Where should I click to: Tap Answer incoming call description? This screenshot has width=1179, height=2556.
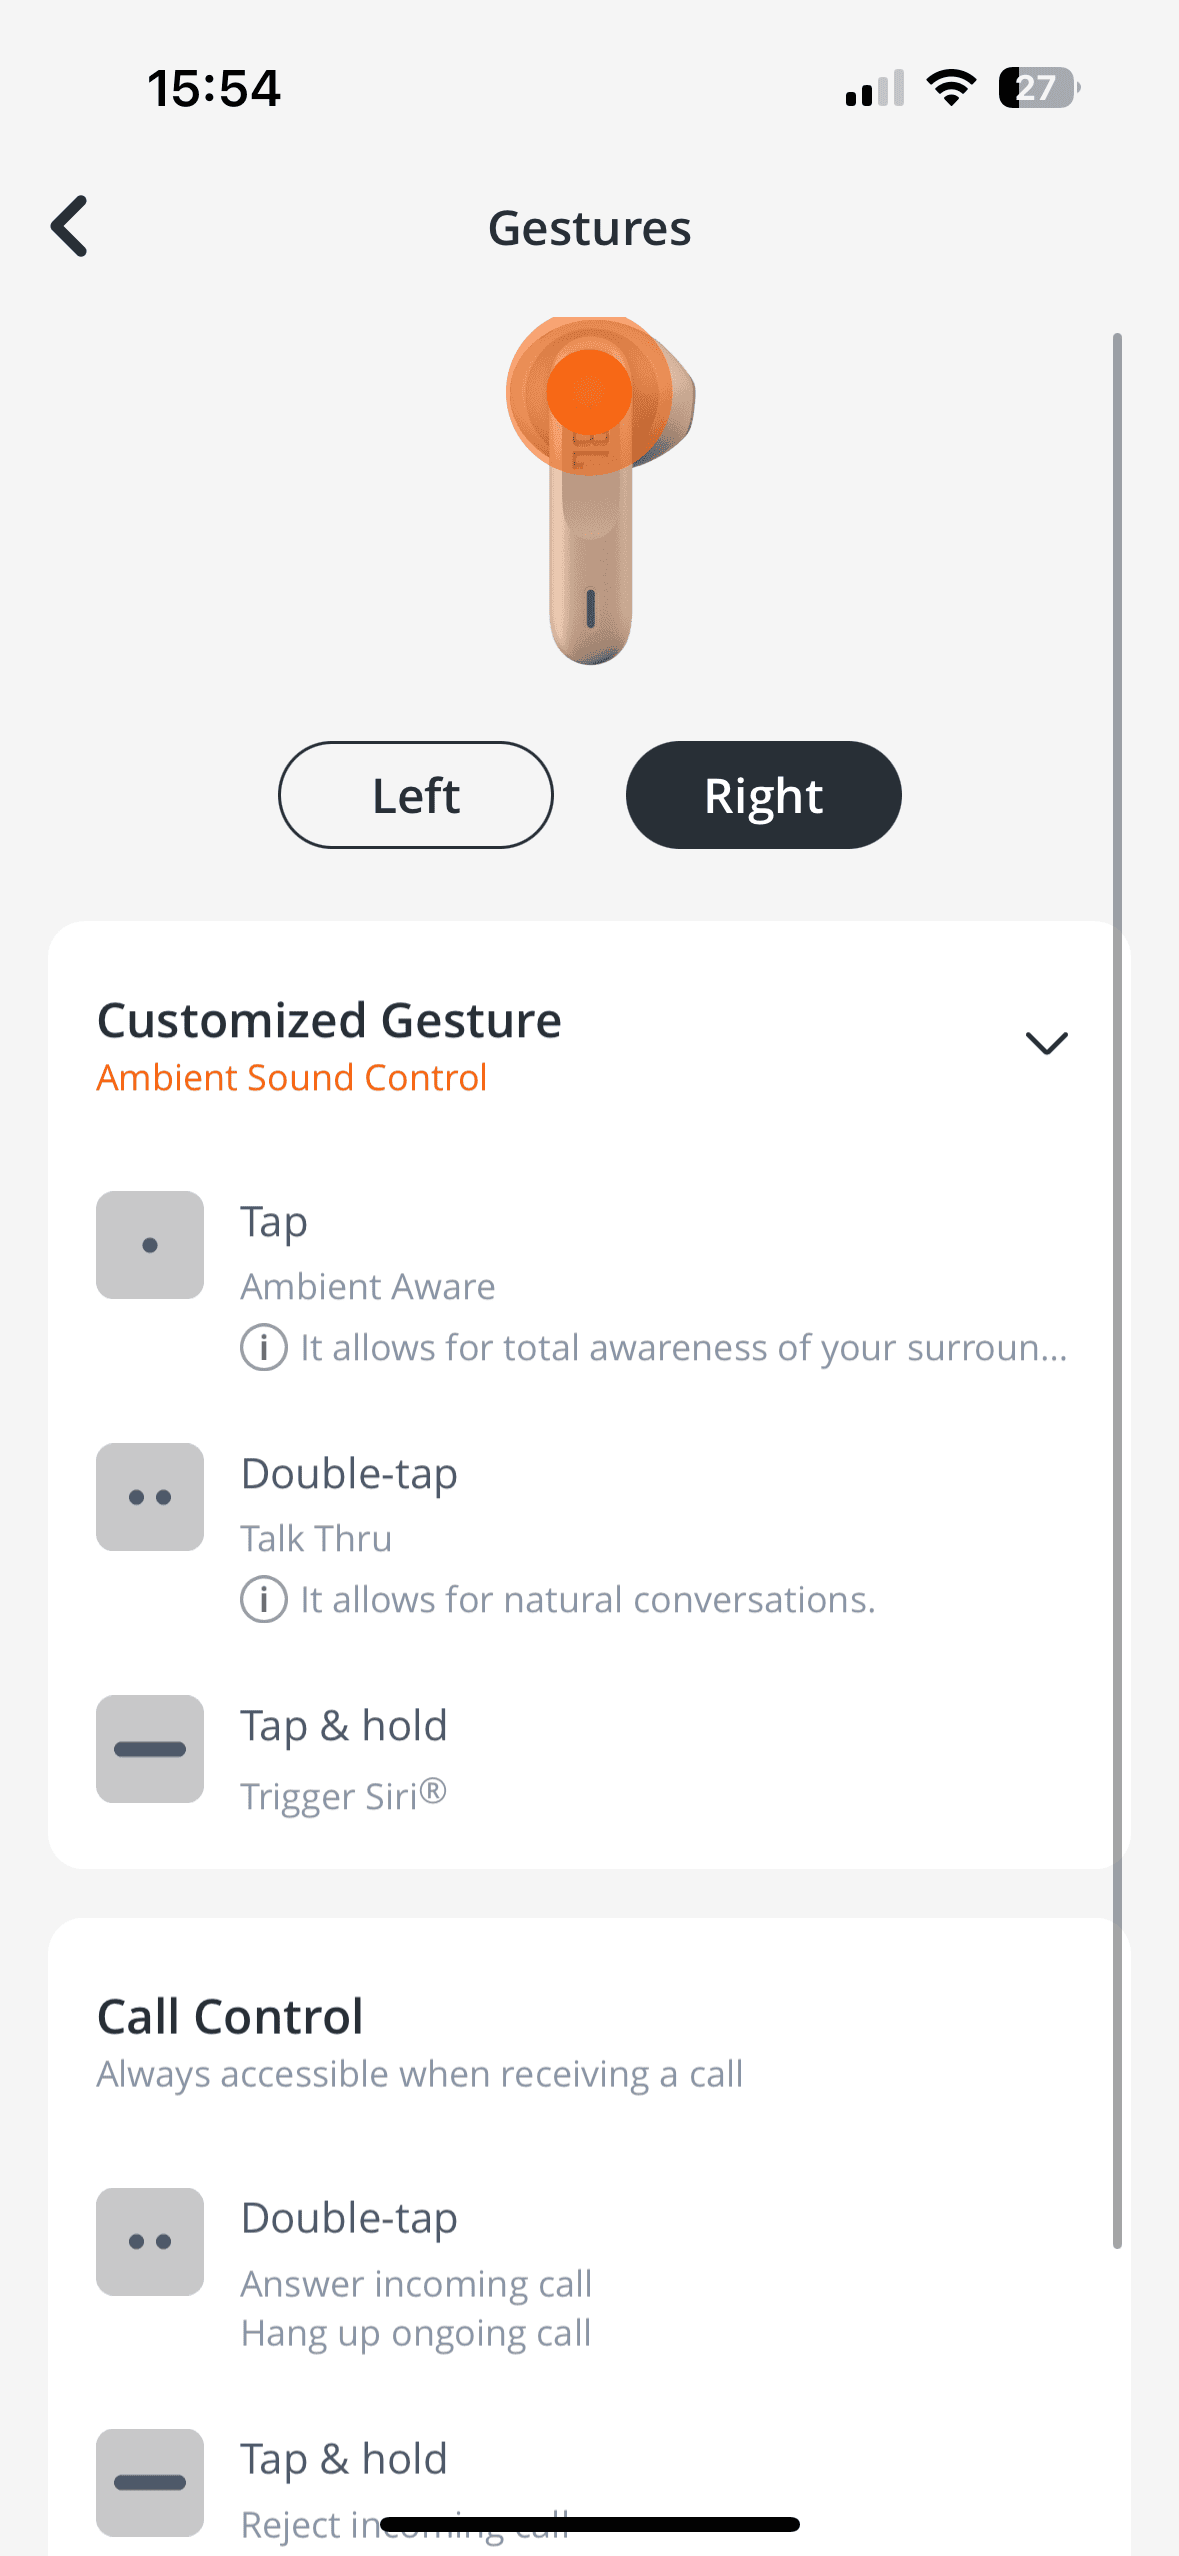click(416, 2284)
